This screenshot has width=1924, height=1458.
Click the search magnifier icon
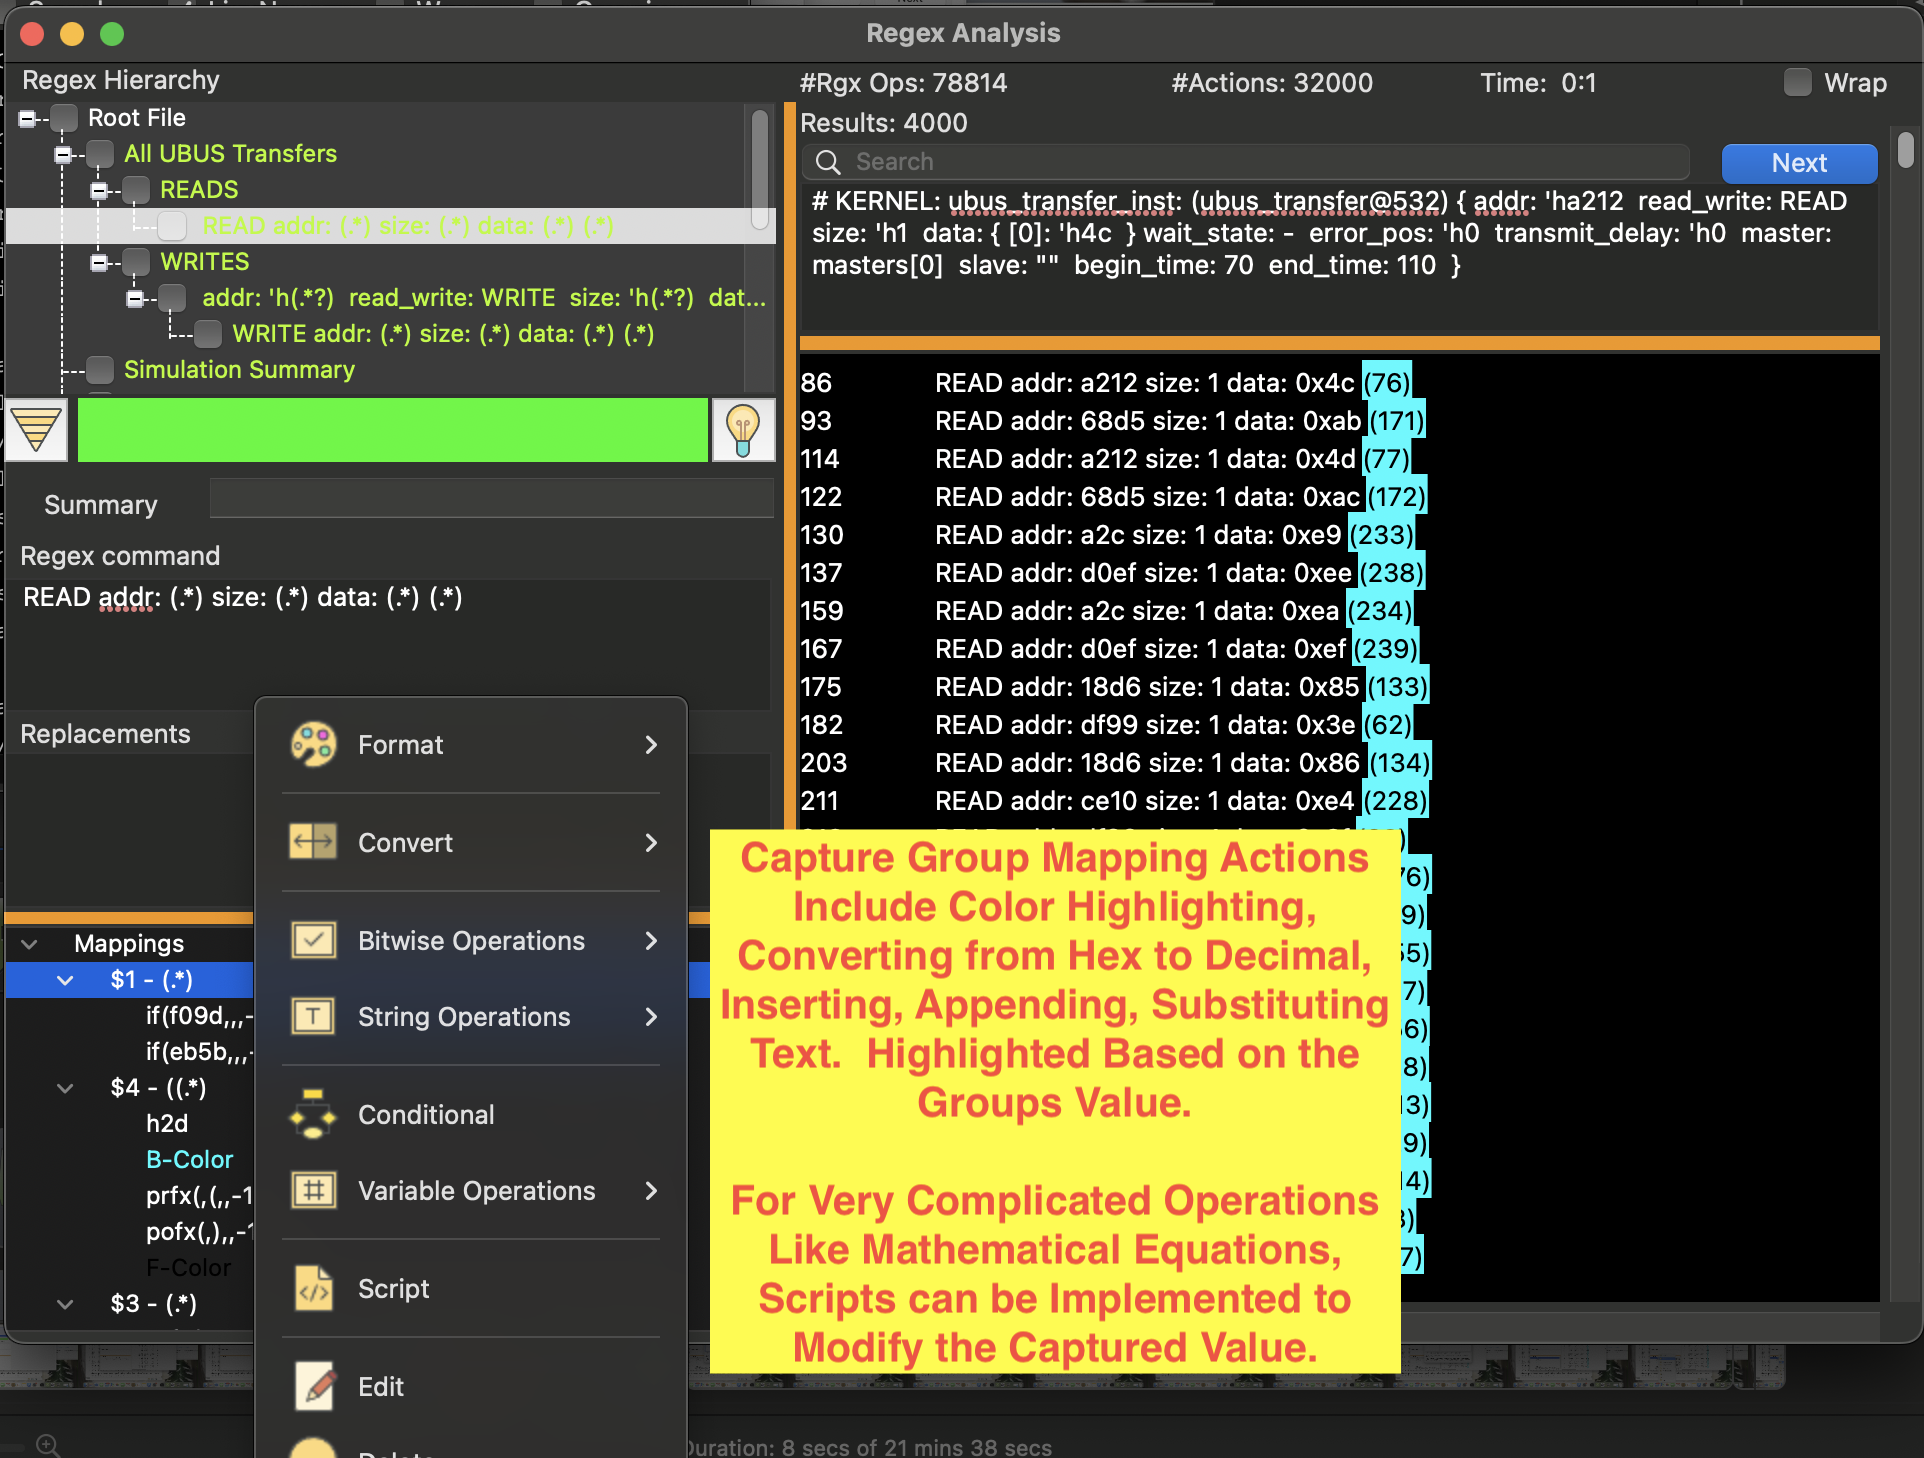(x=828, y=162)
